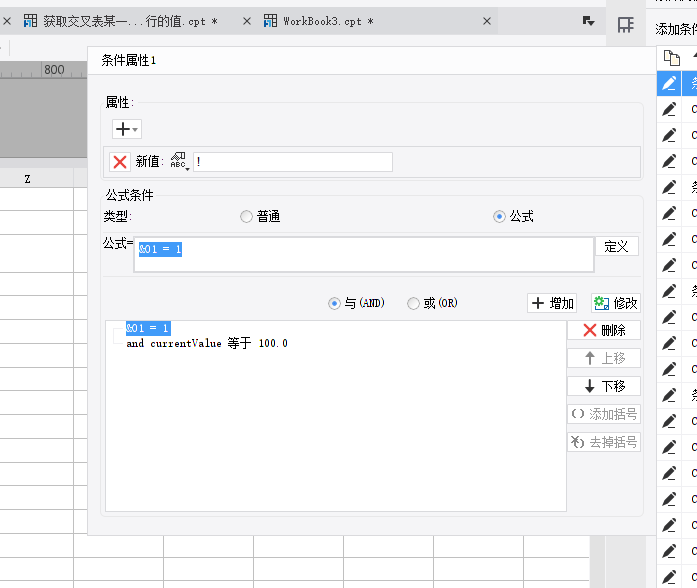The height and width of the screenshot is (588, 697).
Task: Move the condition down with 下移
Action: 604,386
